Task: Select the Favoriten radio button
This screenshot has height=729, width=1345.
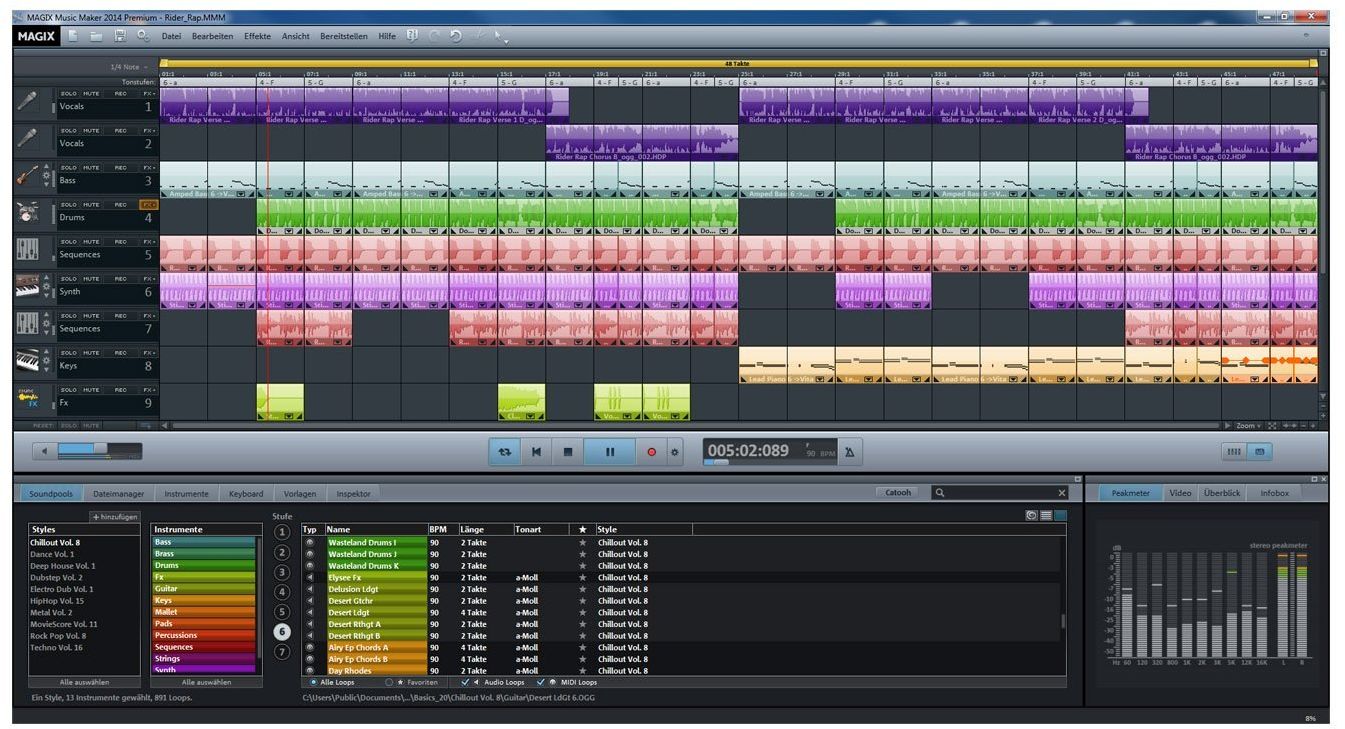Action: tap(389, 682)
